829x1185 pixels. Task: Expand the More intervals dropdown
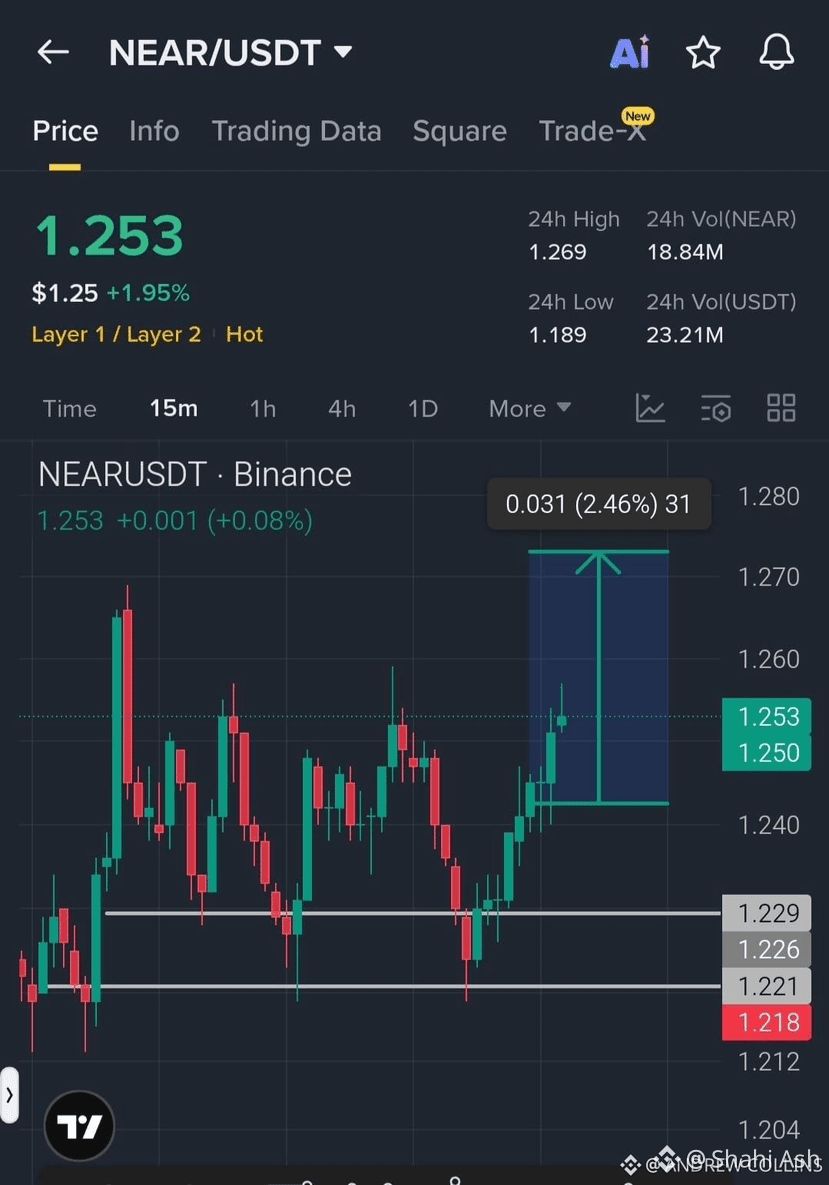[x=530, y=409]
